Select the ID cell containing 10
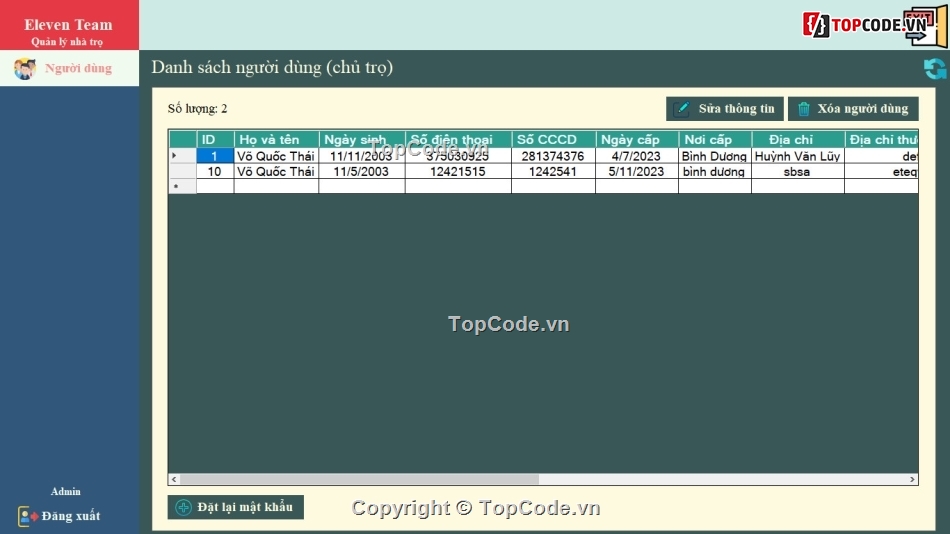950x534 pixels. pyautogui.click(x=215, y=172)
